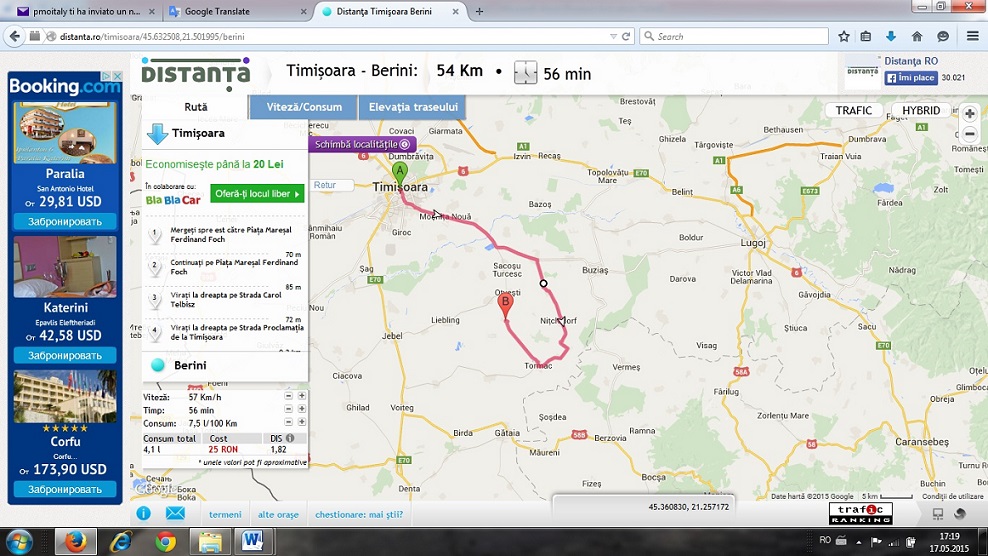Click the Facebook Îmi place button
Image resolution: width=988 pixels, height=556 pixels.
[x=910, y=78]
